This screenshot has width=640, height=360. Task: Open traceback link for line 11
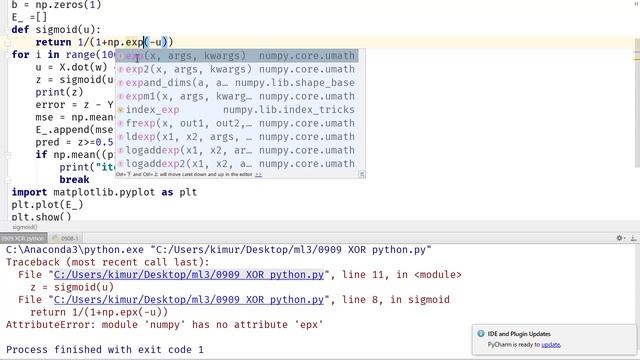(189, 275)
